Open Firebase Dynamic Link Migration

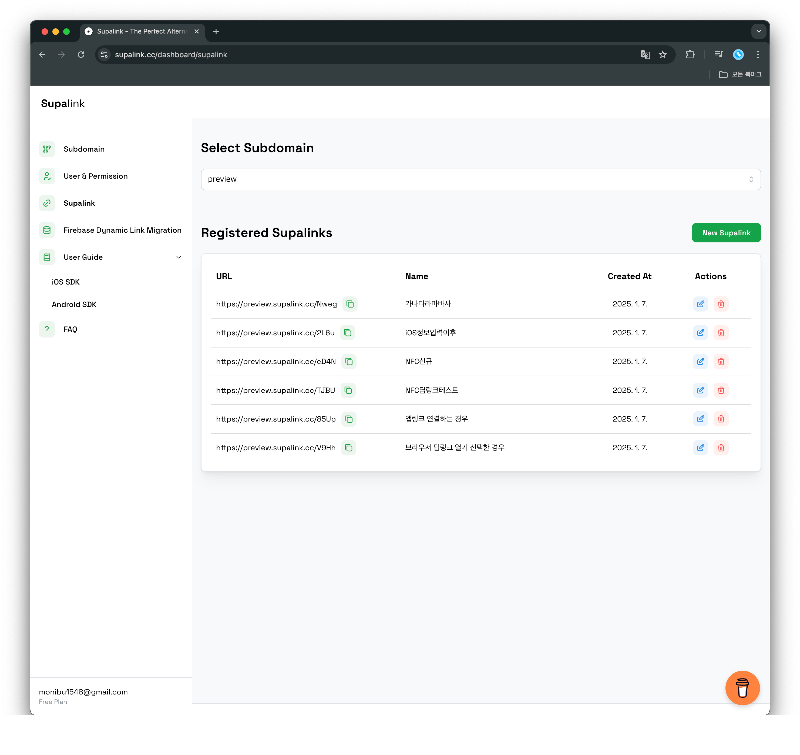click(x=122, y=230)
